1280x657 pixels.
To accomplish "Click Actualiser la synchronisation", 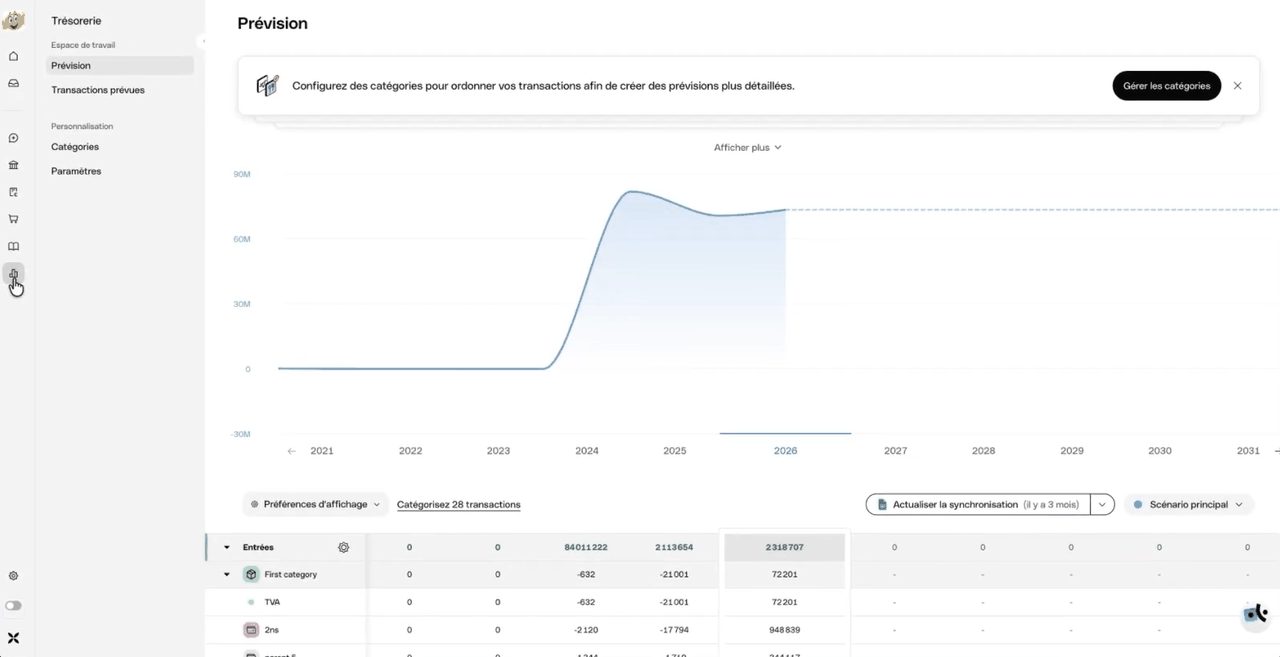I will pos(978,505).
